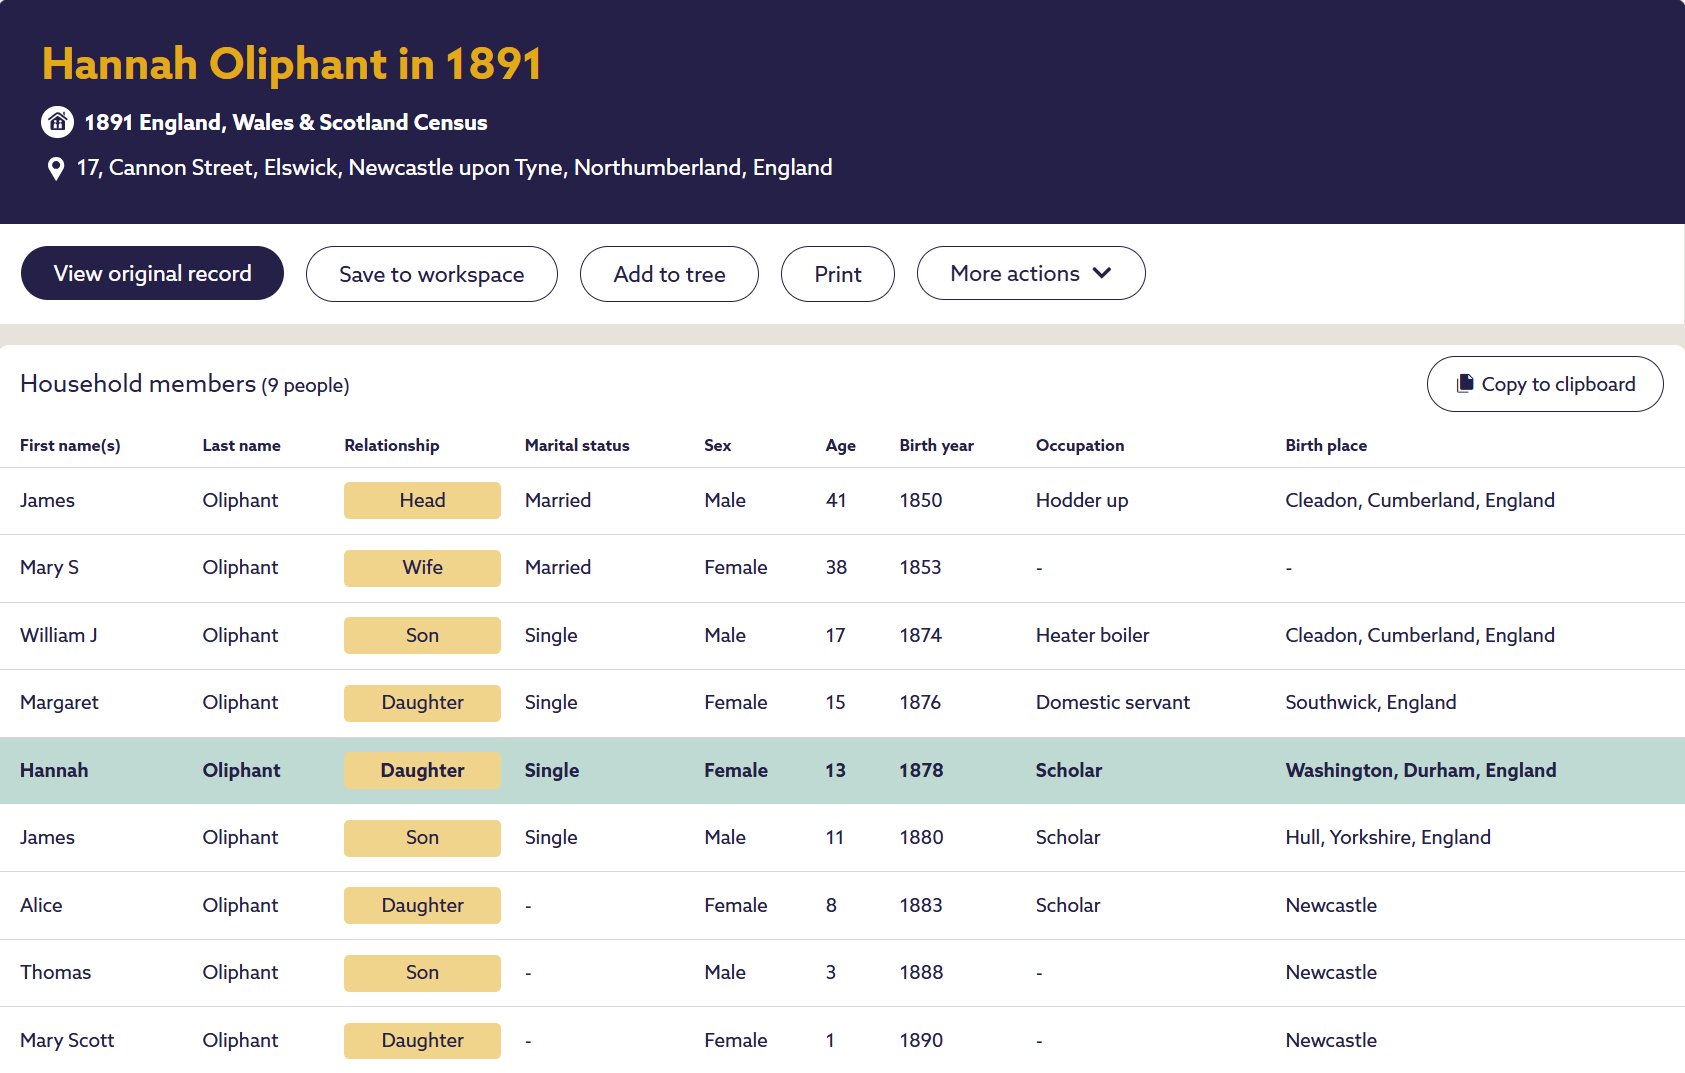Click birth year 1874
The width and height of the screenshot is (1685, 1073).
click(x=920, y=635)
